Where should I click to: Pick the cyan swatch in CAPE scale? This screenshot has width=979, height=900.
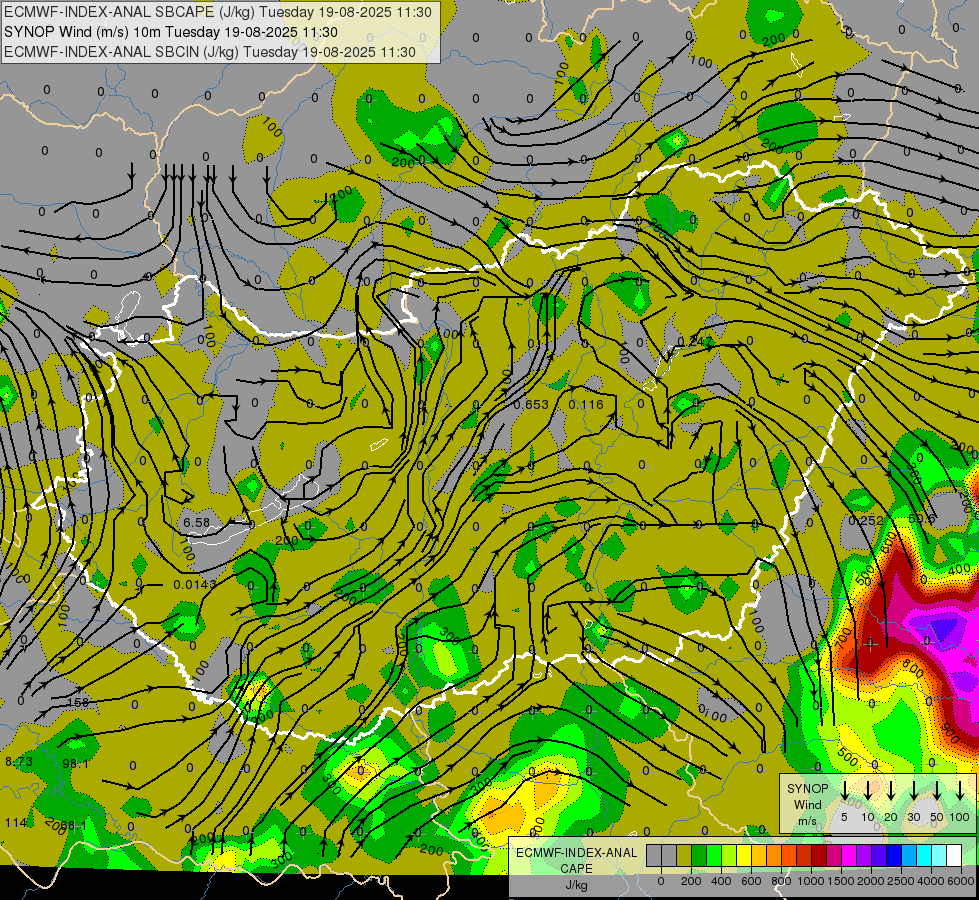[923, 855]
